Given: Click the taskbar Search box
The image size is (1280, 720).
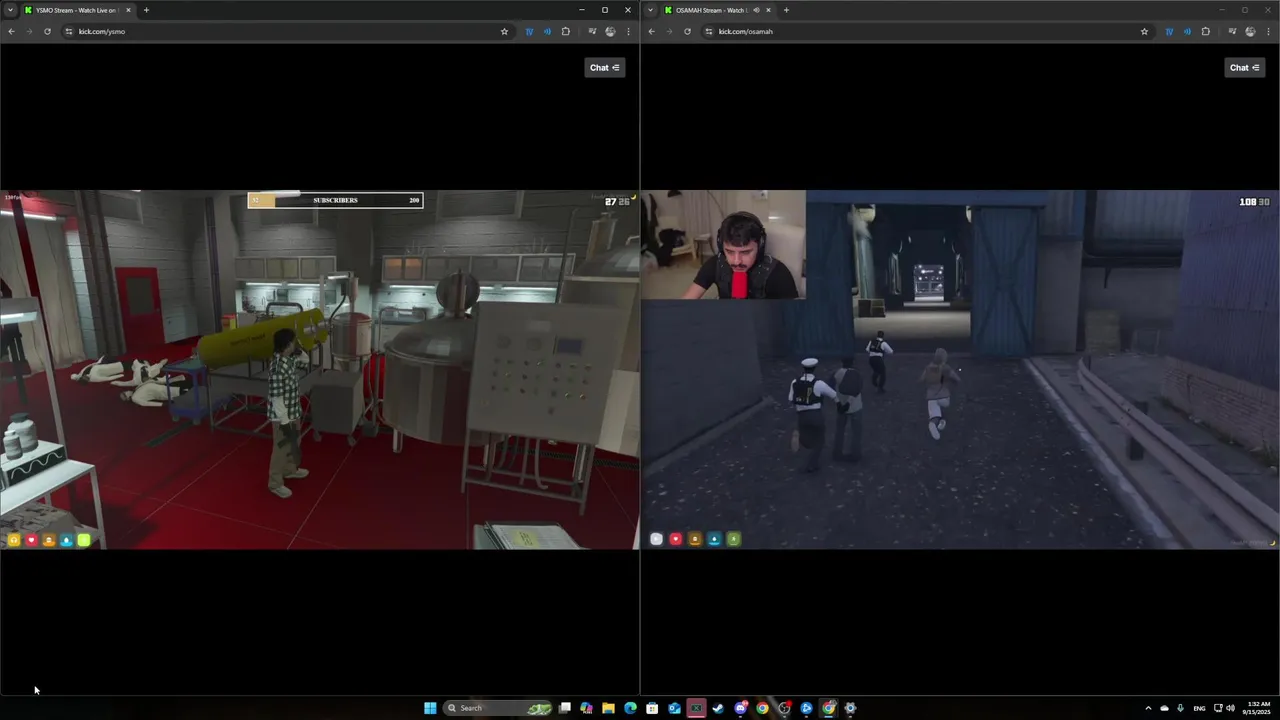Looking at the screenshot, I should (499, 708).
